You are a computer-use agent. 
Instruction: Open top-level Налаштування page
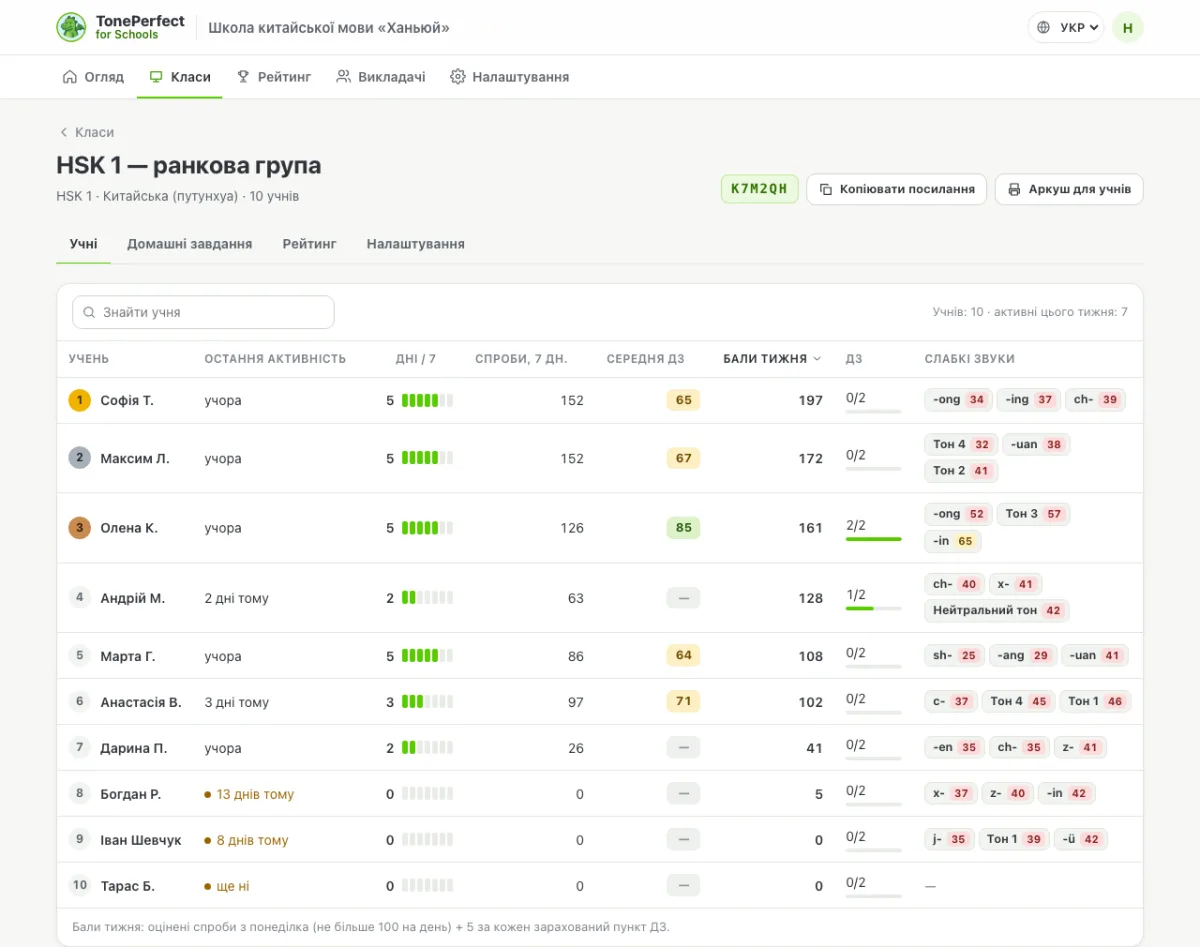tap(510, 77)
